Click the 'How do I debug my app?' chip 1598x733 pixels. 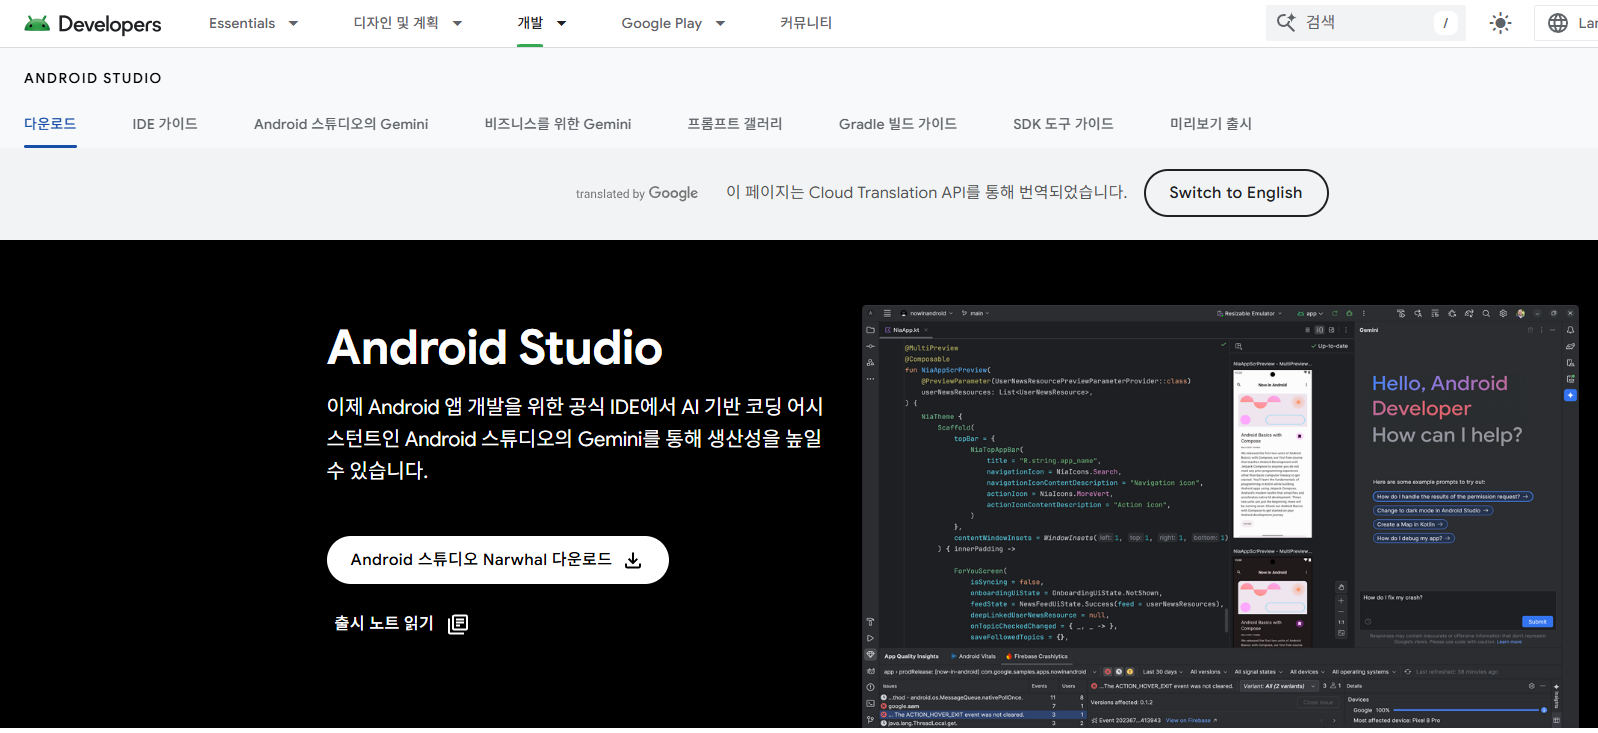[x=1413, y=538]
